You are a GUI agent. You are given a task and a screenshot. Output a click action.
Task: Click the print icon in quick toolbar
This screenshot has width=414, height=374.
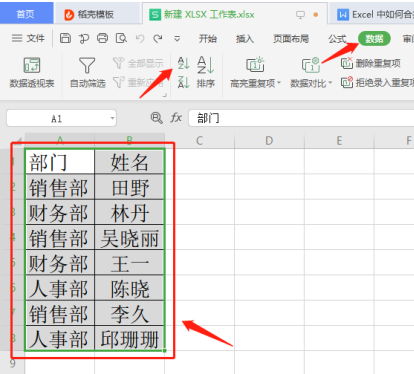[x=102, y=38]
